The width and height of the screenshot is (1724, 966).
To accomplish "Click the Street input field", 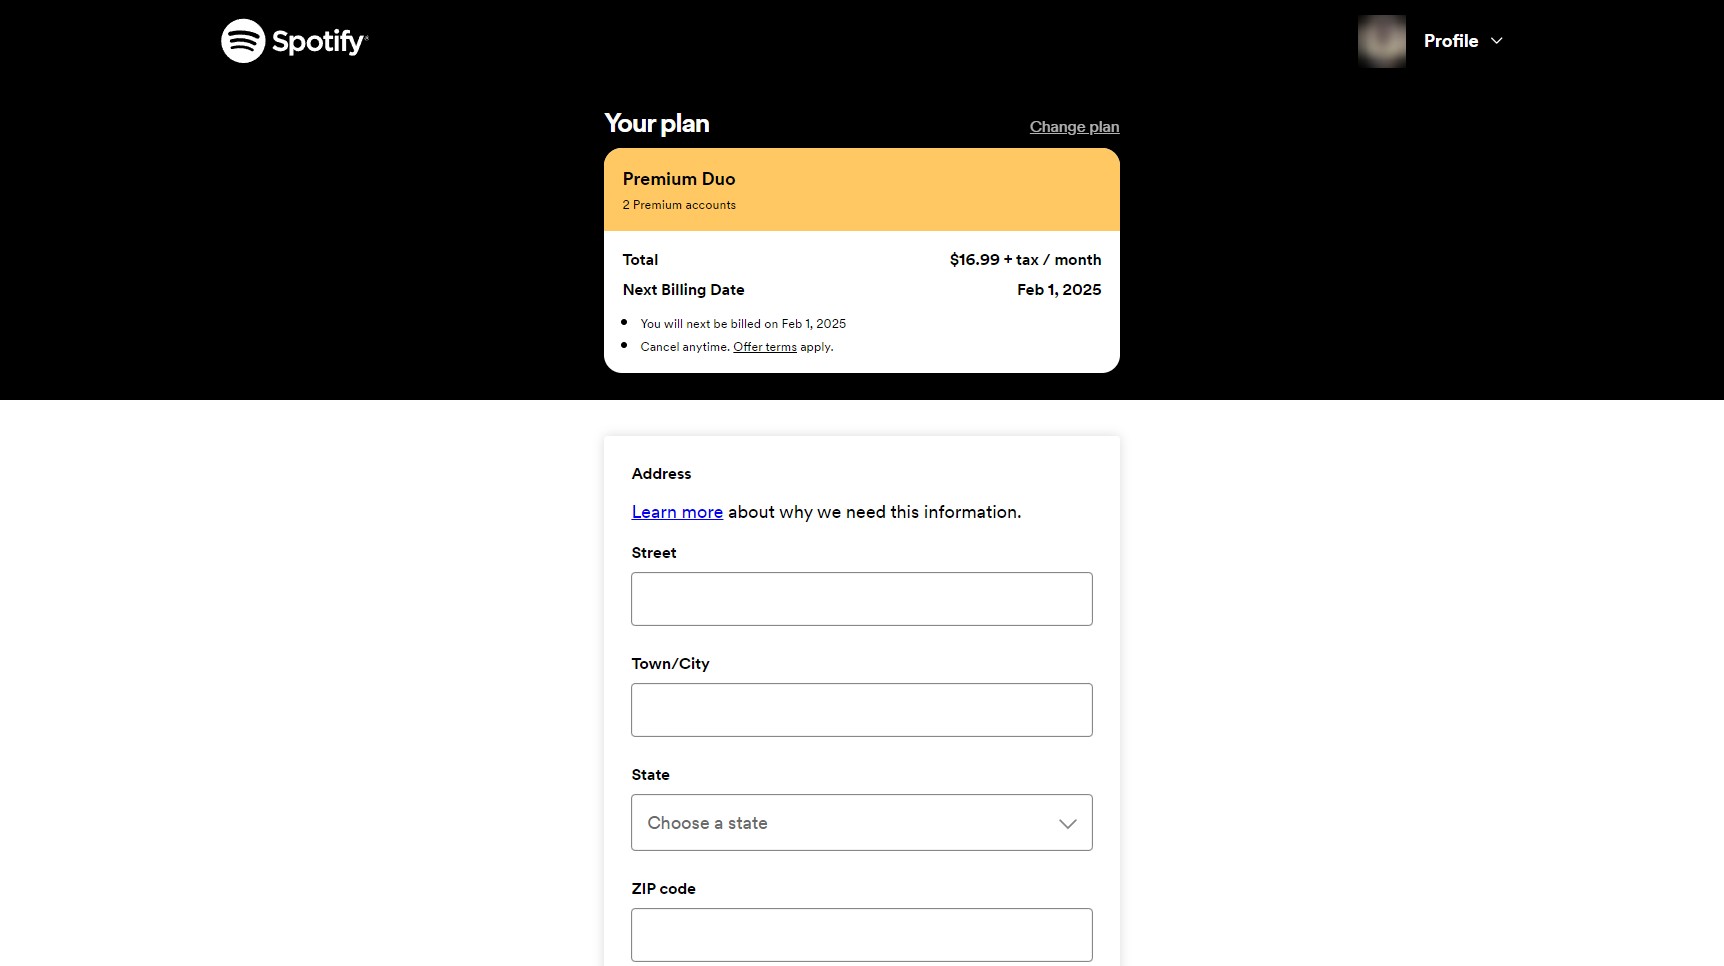I will tap(861, 598).
